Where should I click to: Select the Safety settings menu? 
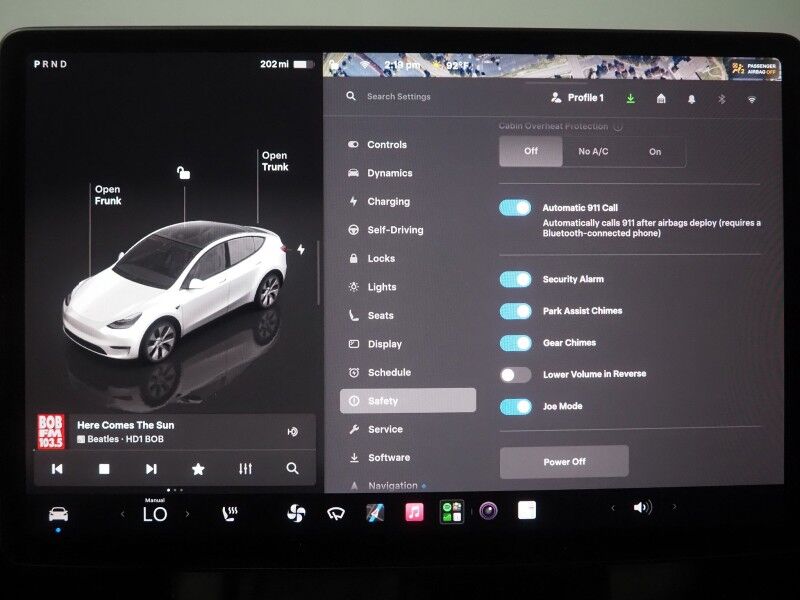[408, 401]
